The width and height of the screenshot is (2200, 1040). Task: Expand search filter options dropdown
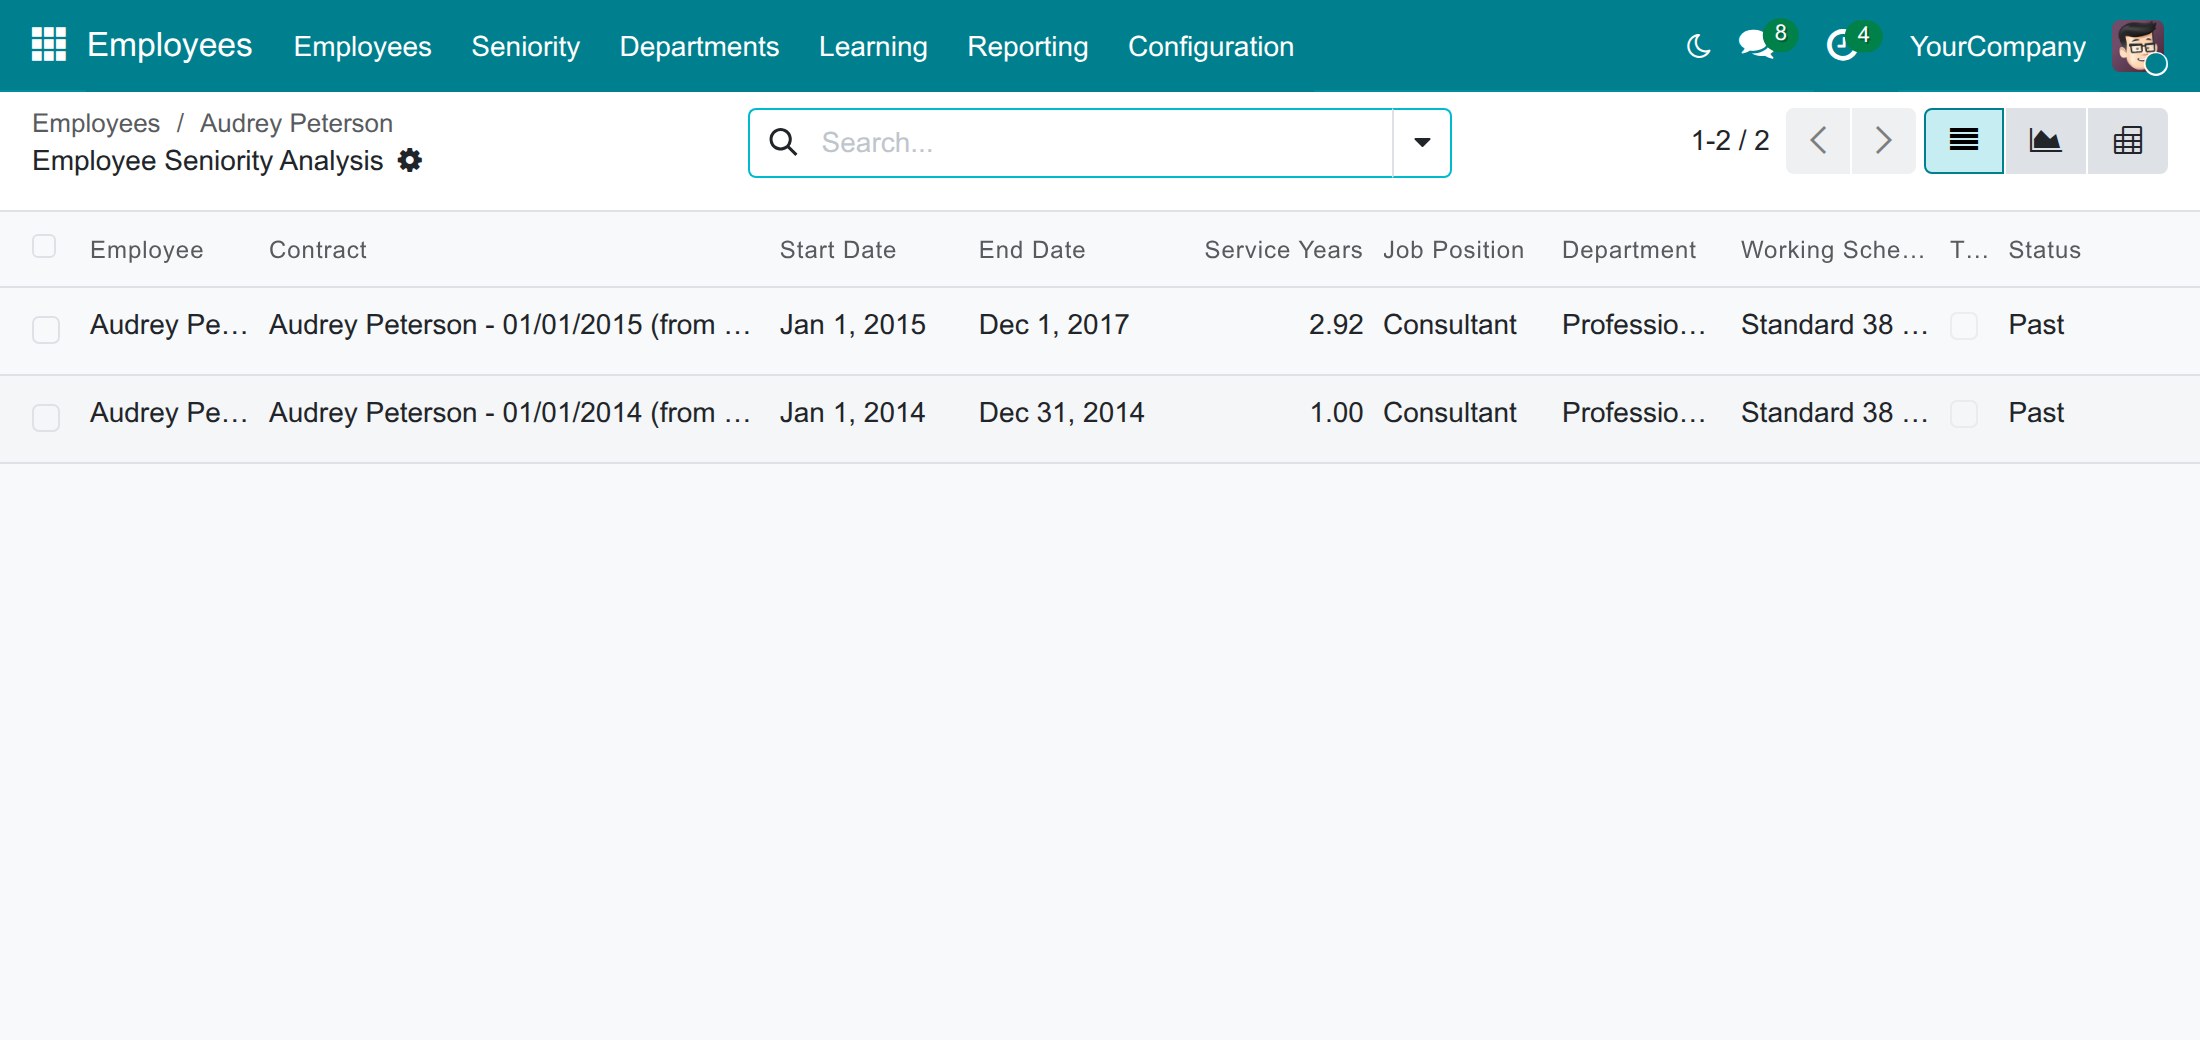(1422, 142)
